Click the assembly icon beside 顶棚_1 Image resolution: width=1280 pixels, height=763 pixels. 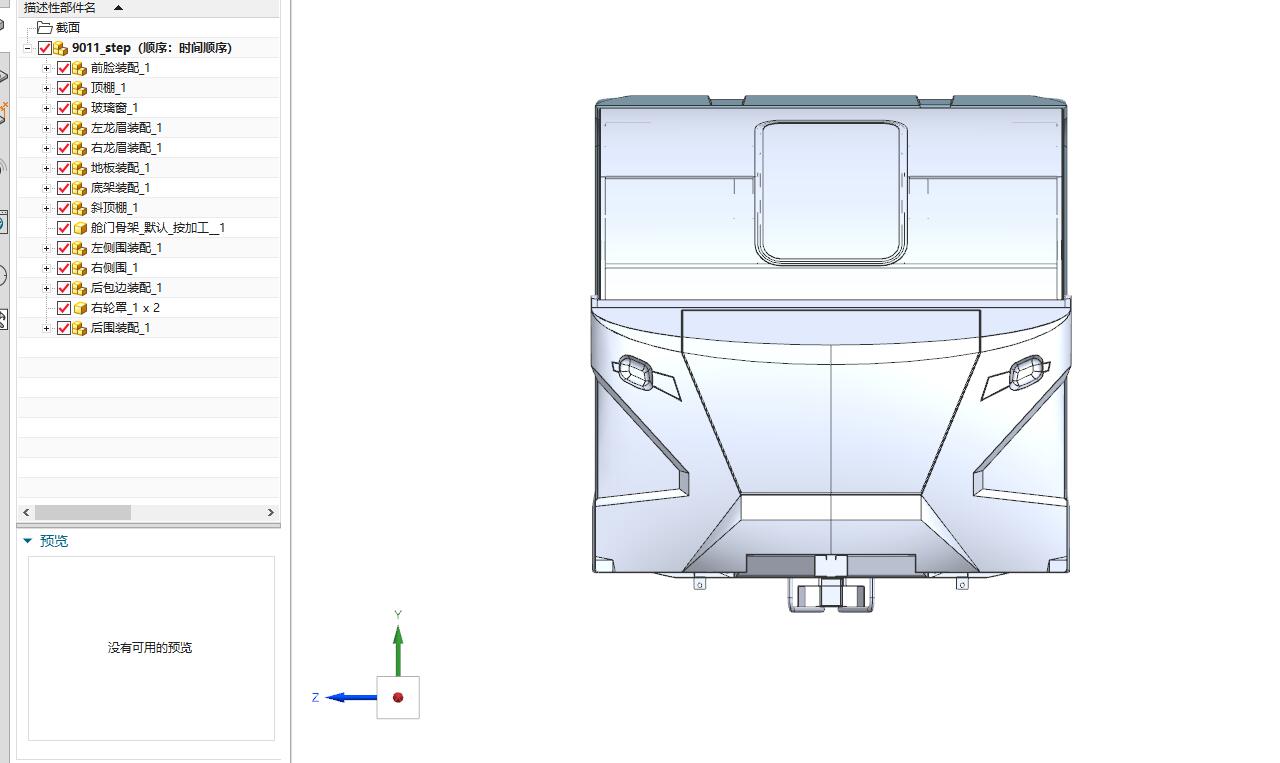[x=80, y=88]
